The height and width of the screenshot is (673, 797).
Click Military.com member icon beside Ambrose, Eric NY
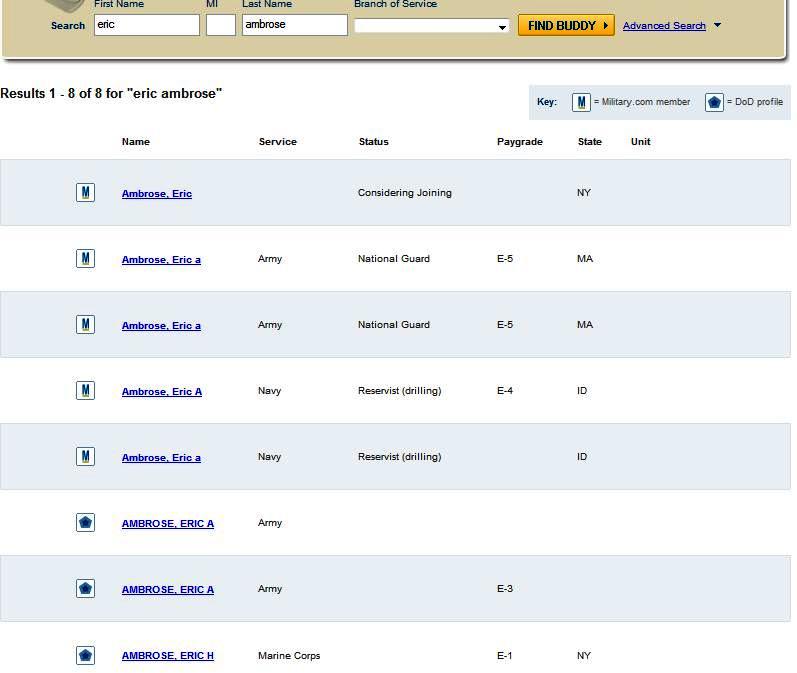86,192
